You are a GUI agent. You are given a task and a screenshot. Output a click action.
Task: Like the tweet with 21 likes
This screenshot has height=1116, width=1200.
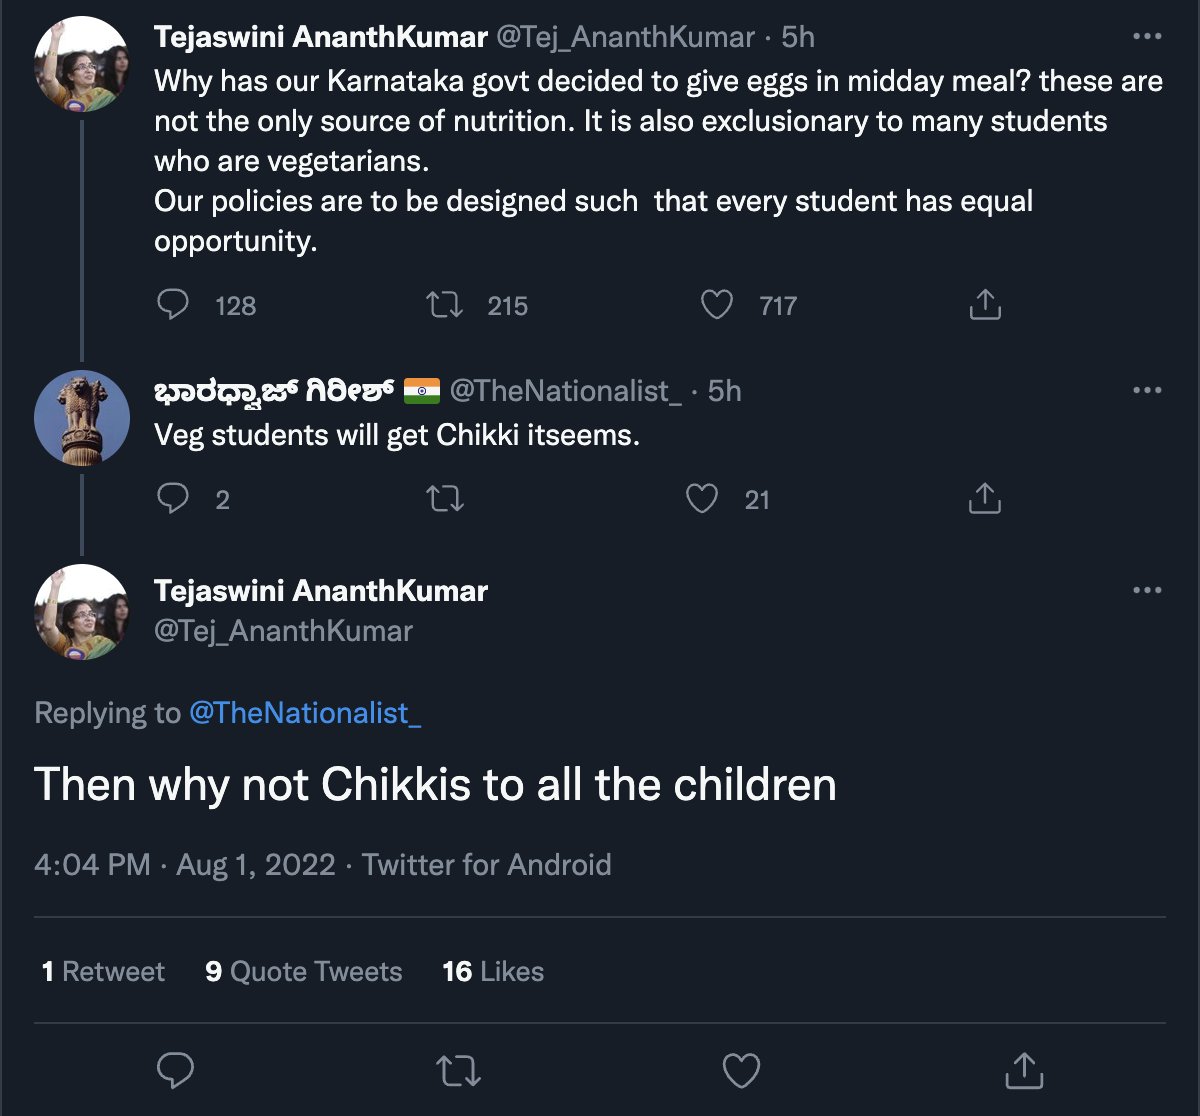702,498
